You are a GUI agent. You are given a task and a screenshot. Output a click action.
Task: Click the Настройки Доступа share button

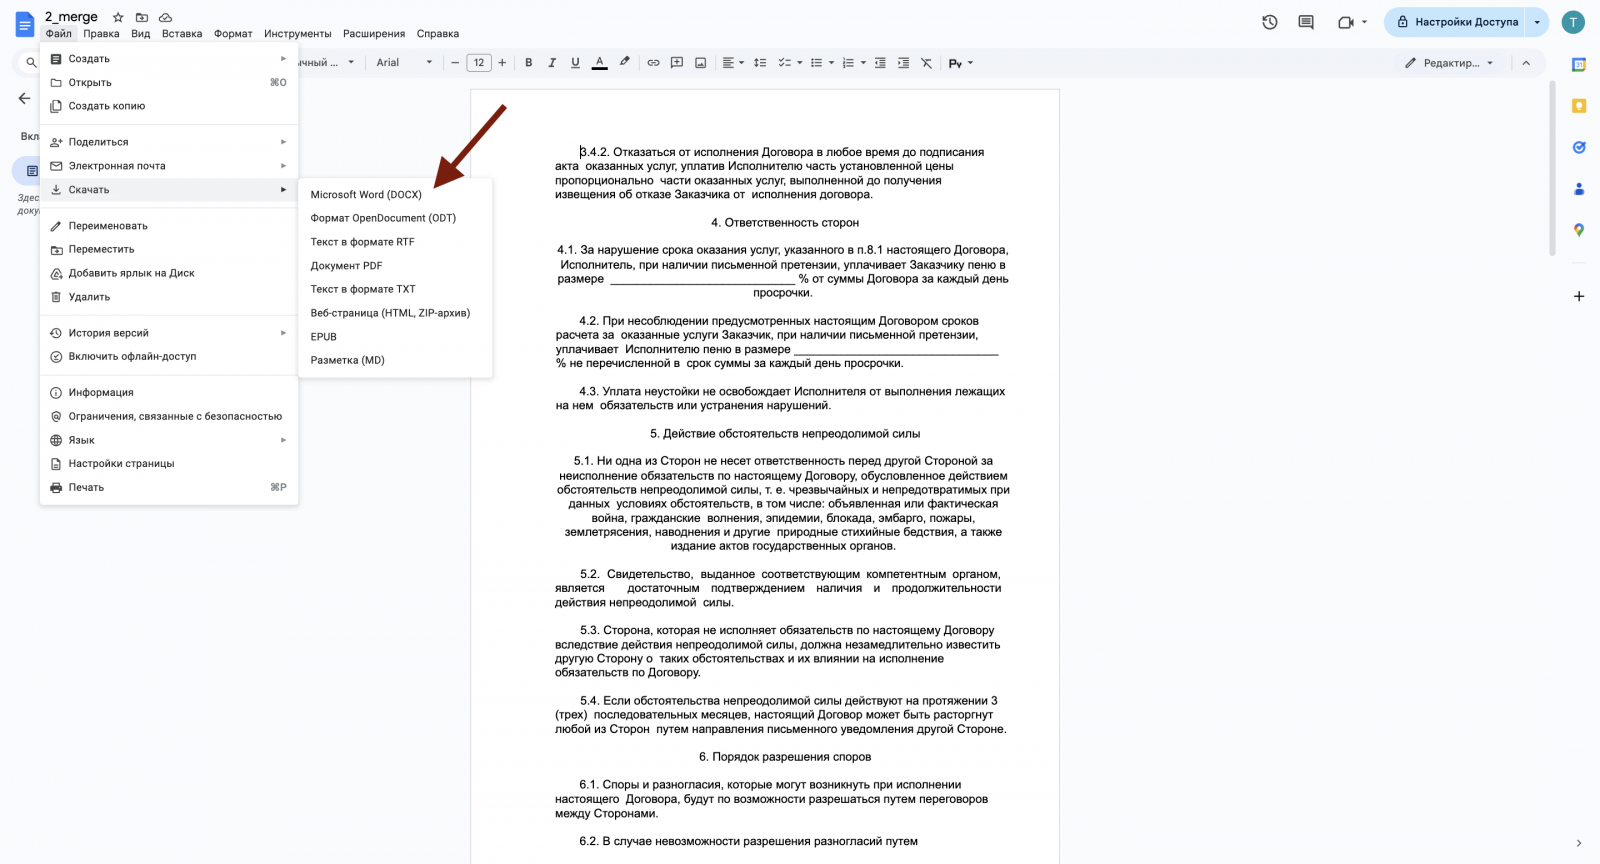[x=1456, y=22]
